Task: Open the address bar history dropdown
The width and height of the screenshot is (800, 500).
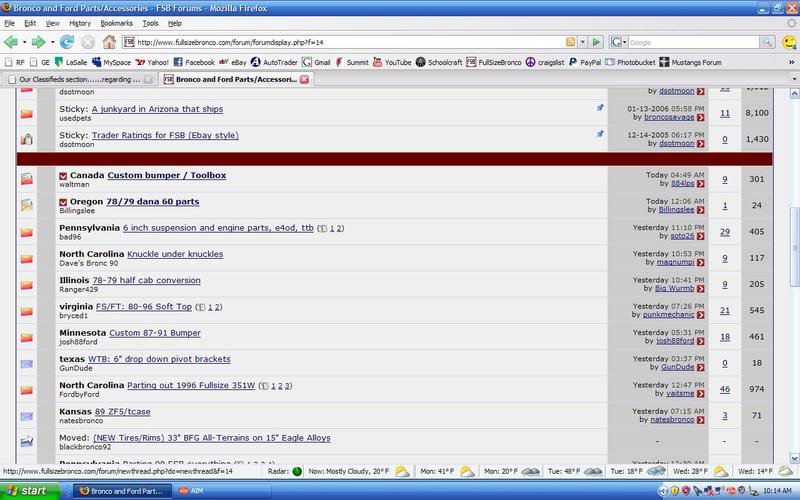Action: (x=583, y=42)
